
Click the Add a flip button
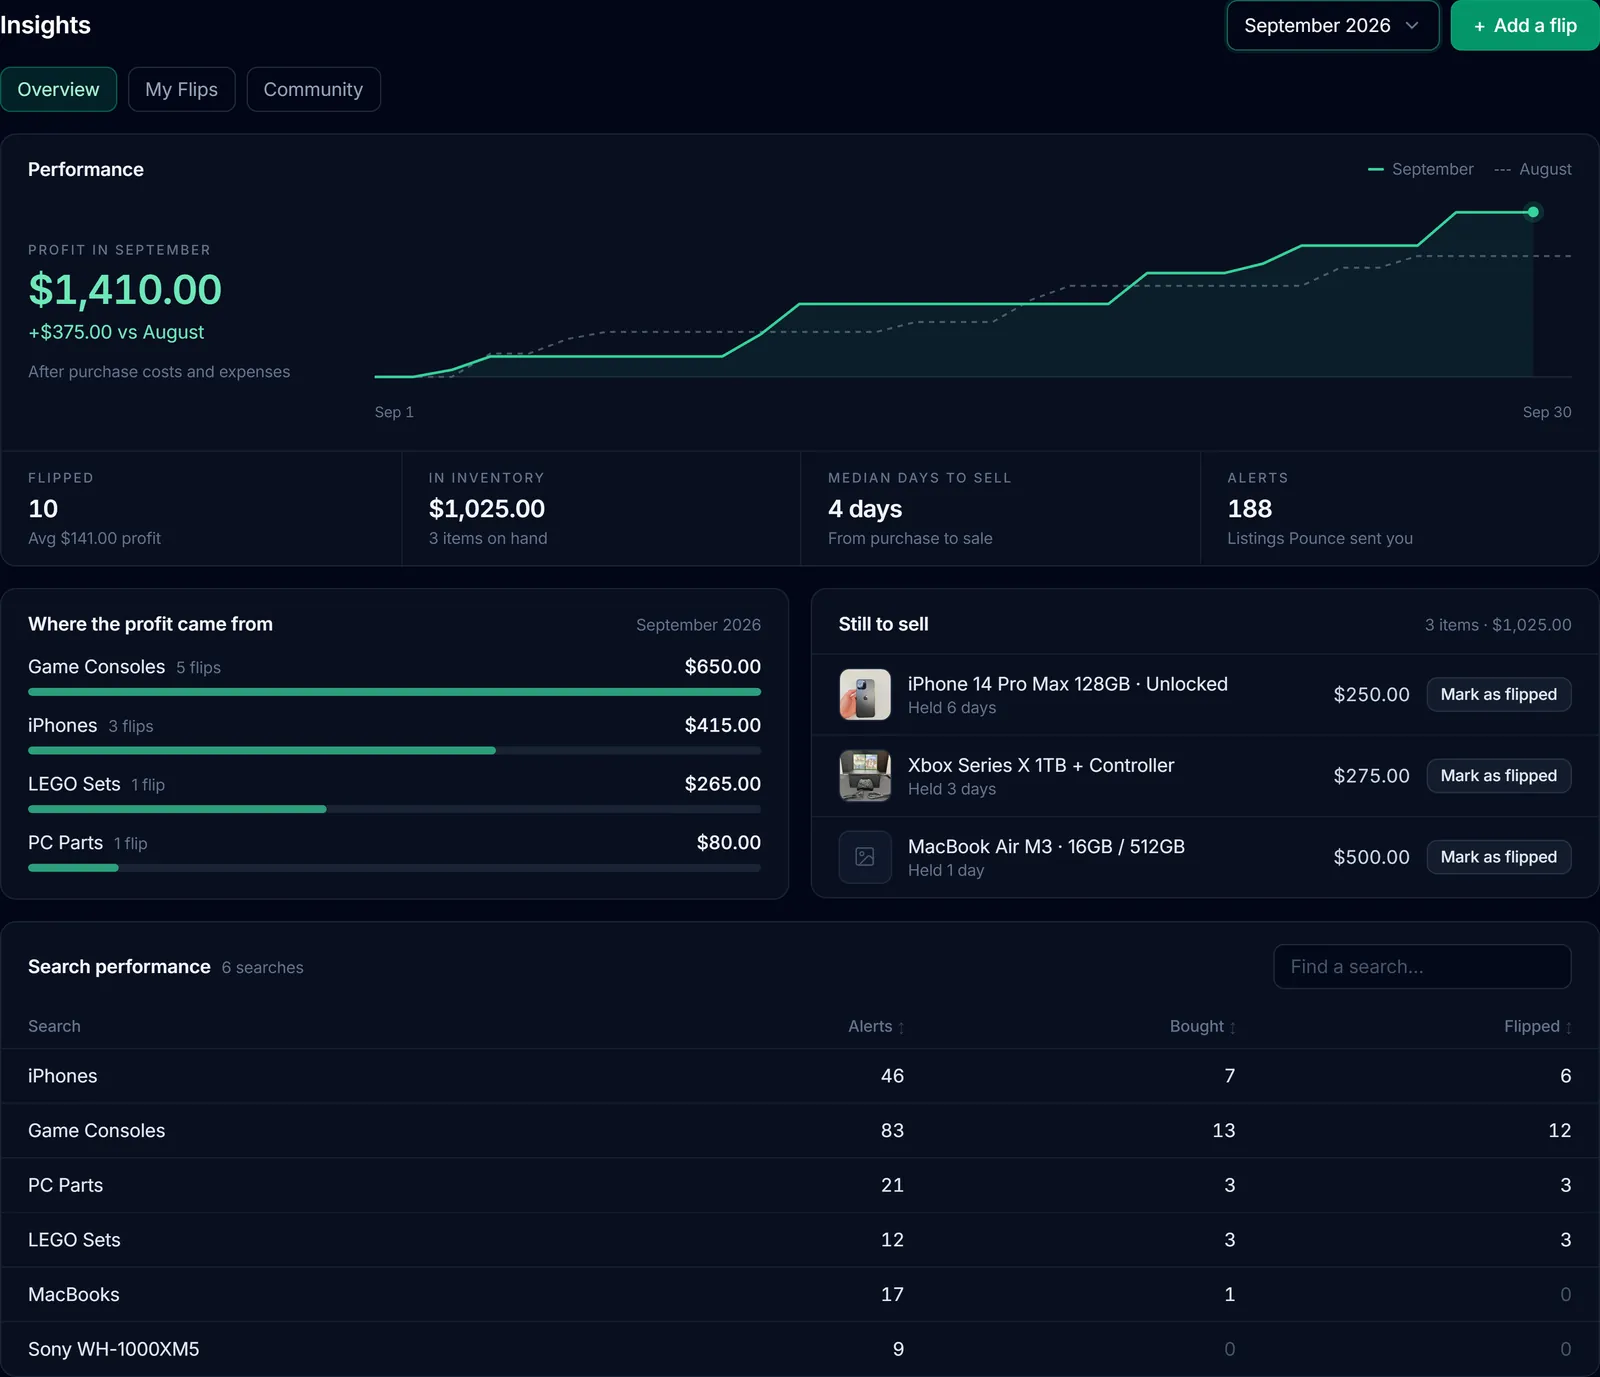(1525, 26)
